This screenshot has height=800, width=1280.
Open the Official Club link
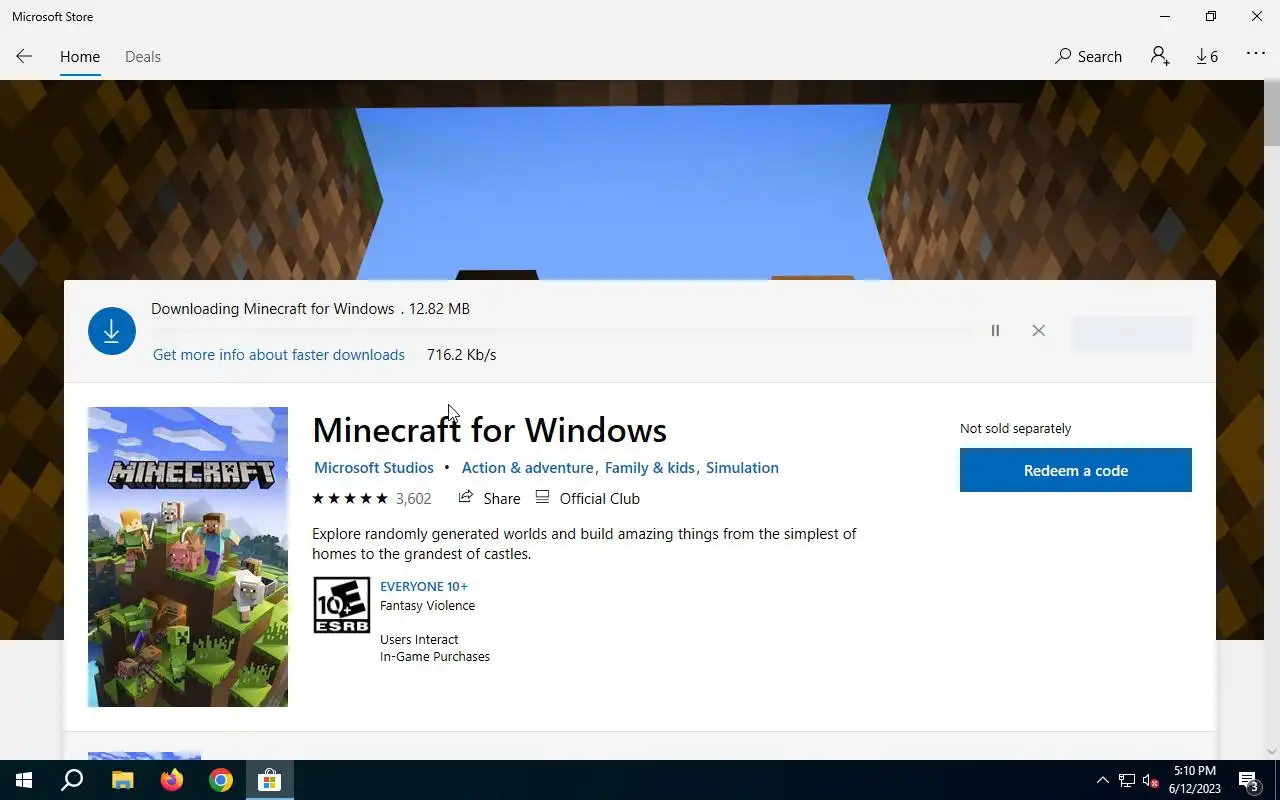[587, 498]
